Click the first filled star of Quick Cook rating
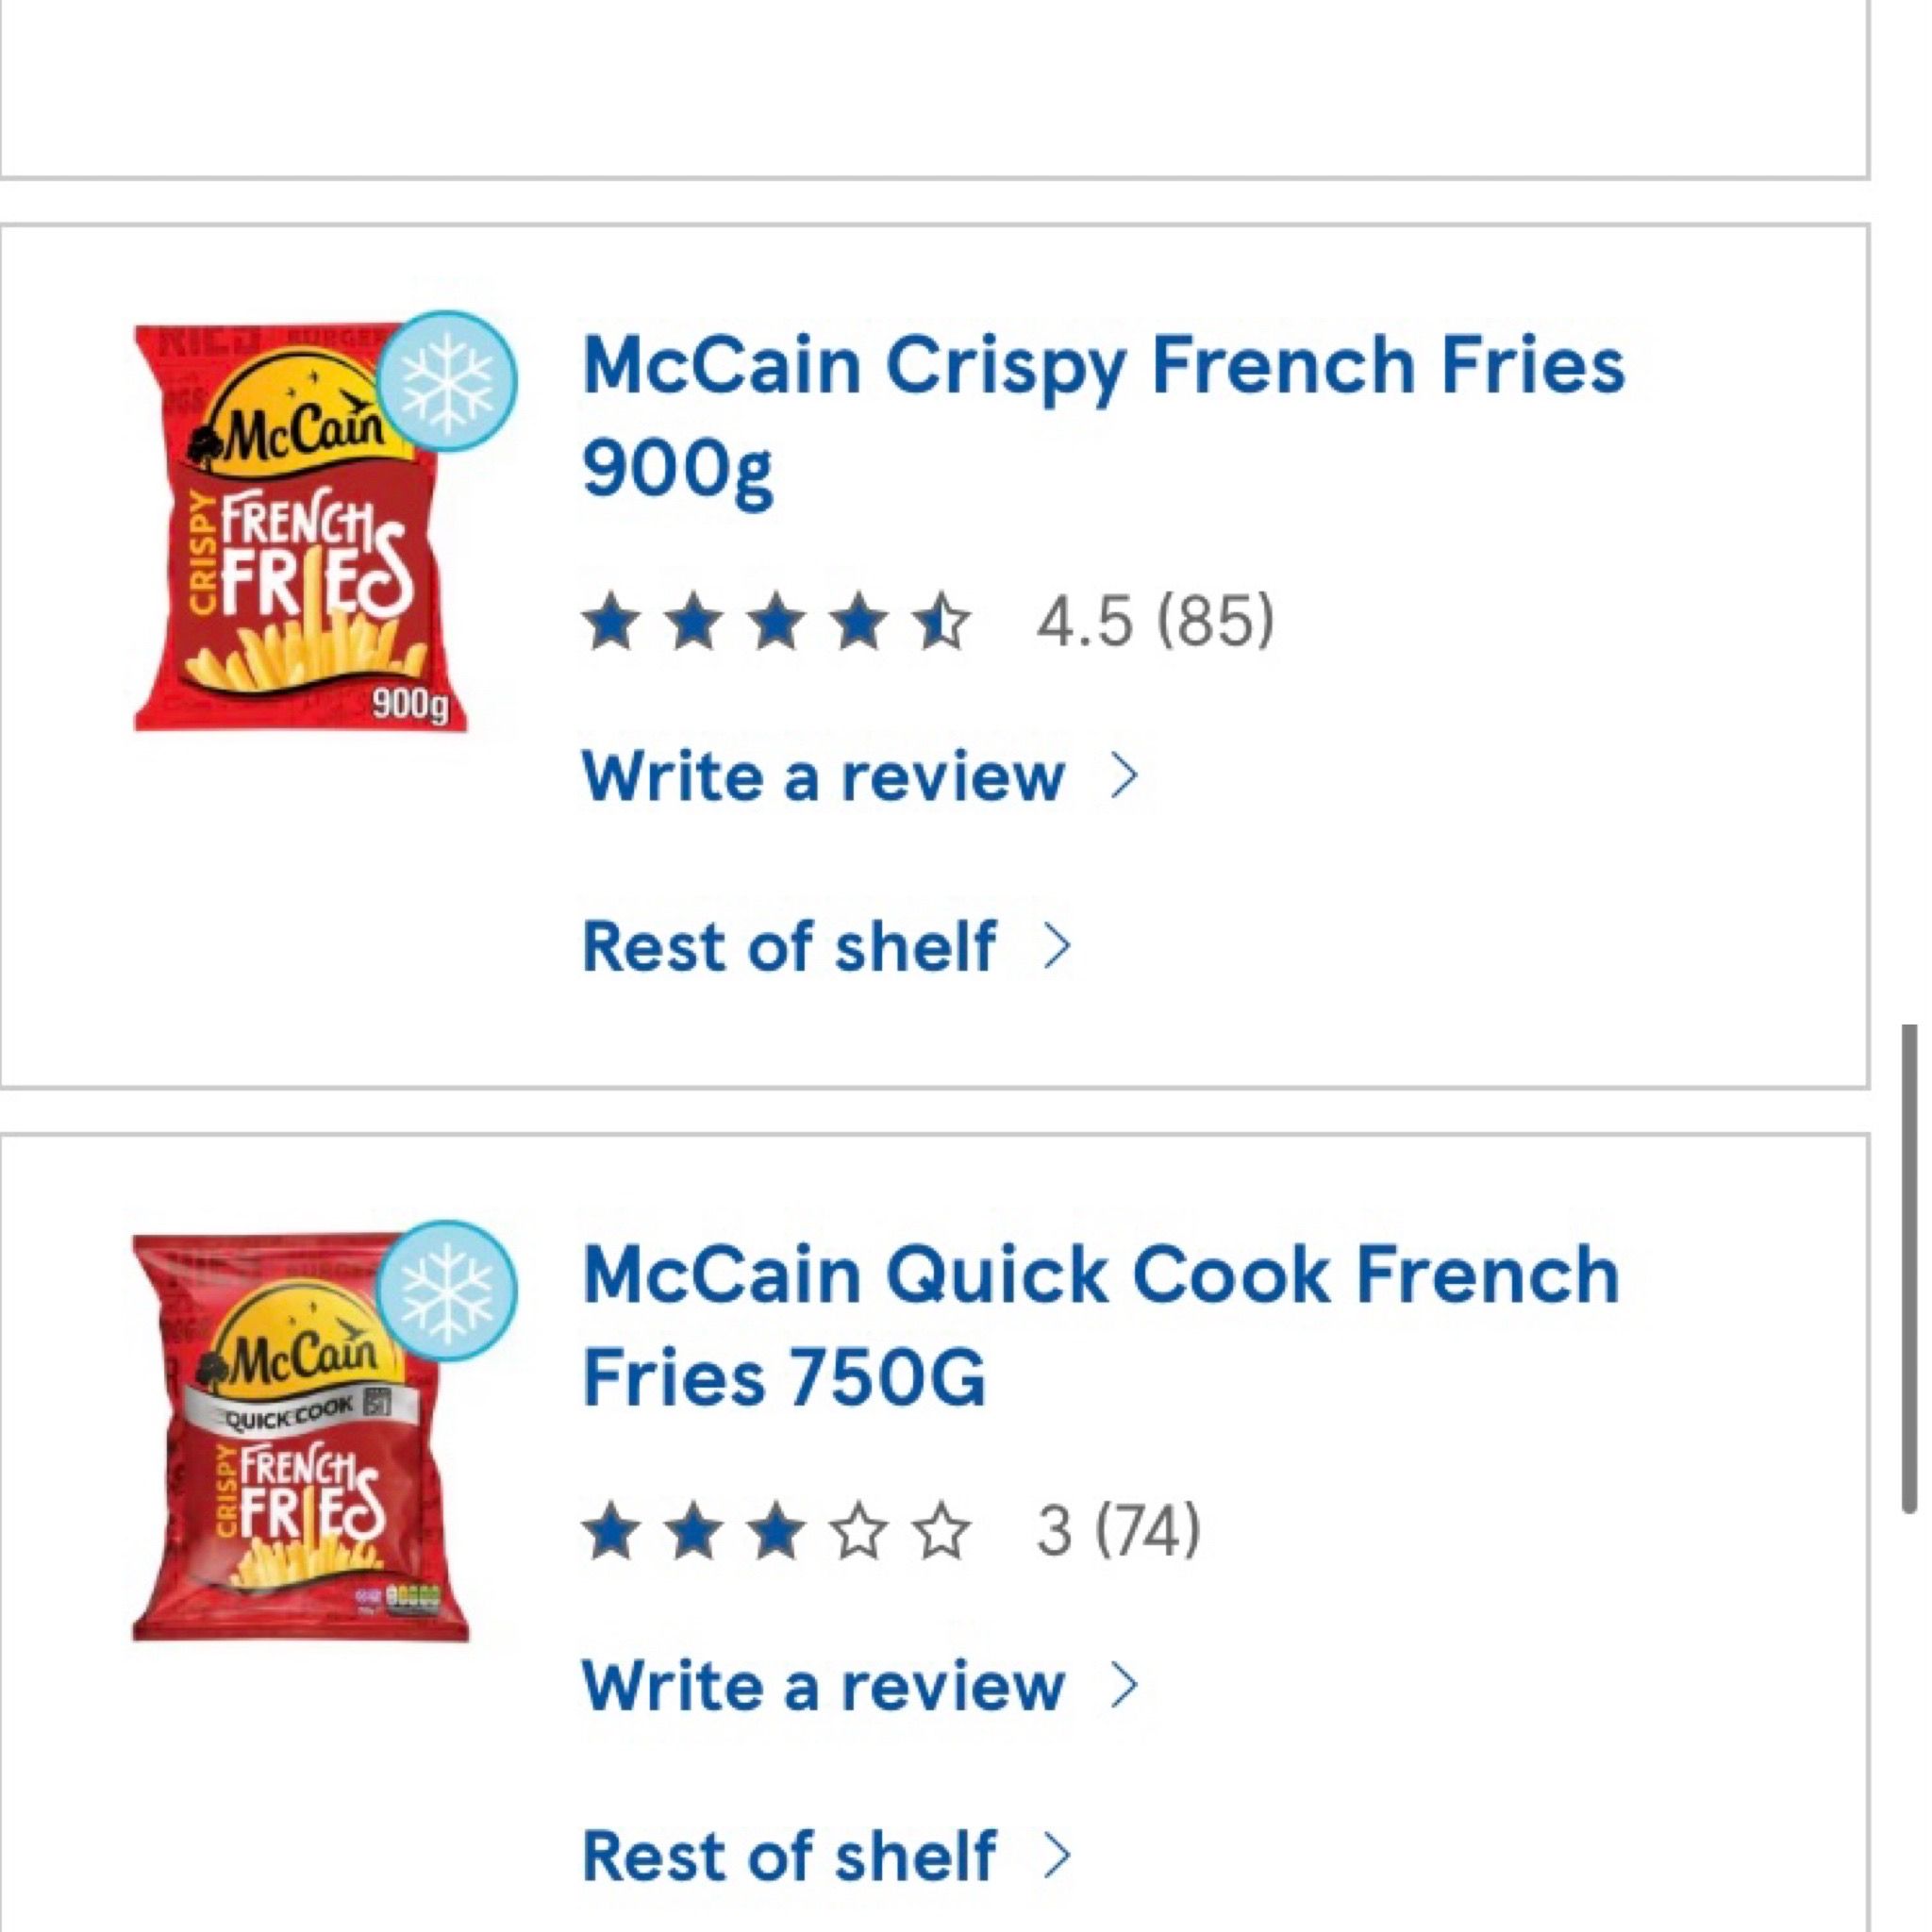 [611, 1531]
